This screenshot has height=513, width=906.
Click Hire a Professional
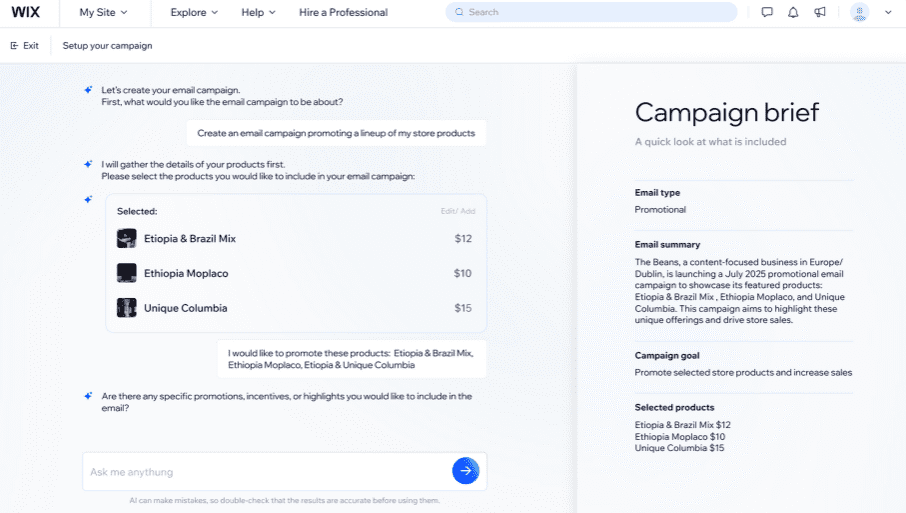coord(343,13)
